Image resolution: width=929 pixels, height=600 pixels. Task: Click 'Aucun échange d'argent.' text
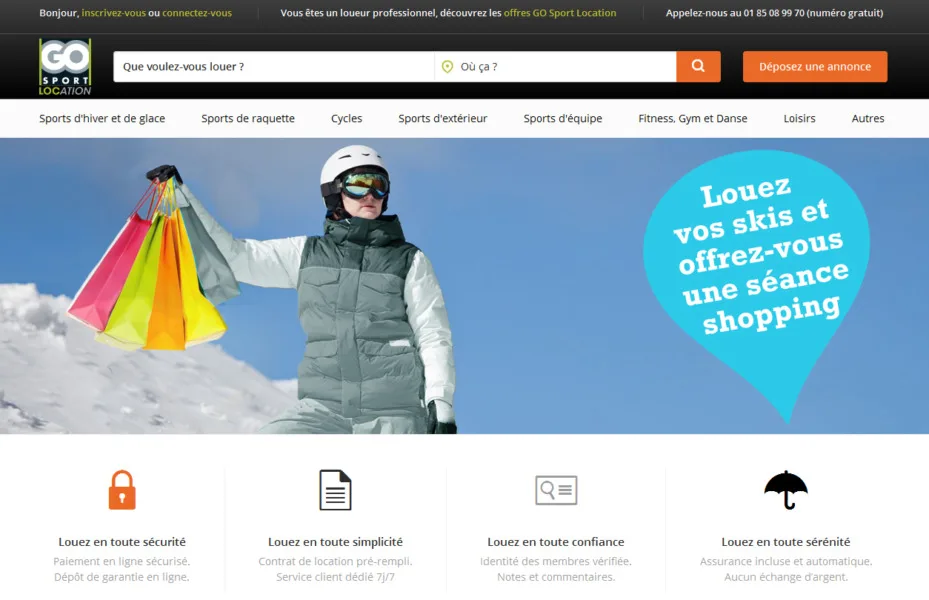point(786,577)
